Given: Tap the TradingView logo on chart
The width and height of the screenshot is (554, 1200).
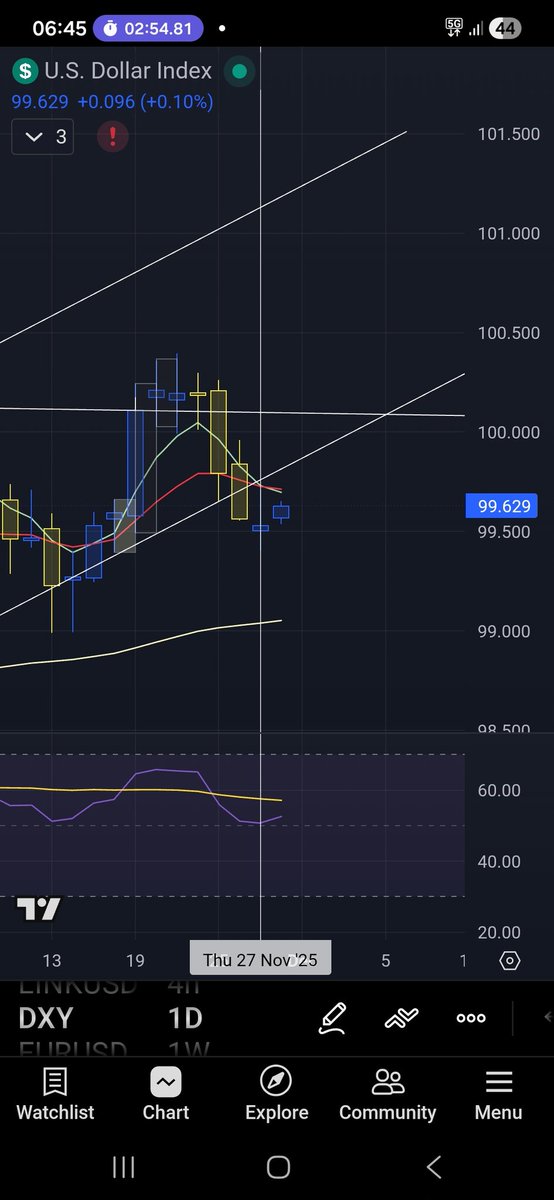Looking at the screenshot, I should (x=39, y=909).
